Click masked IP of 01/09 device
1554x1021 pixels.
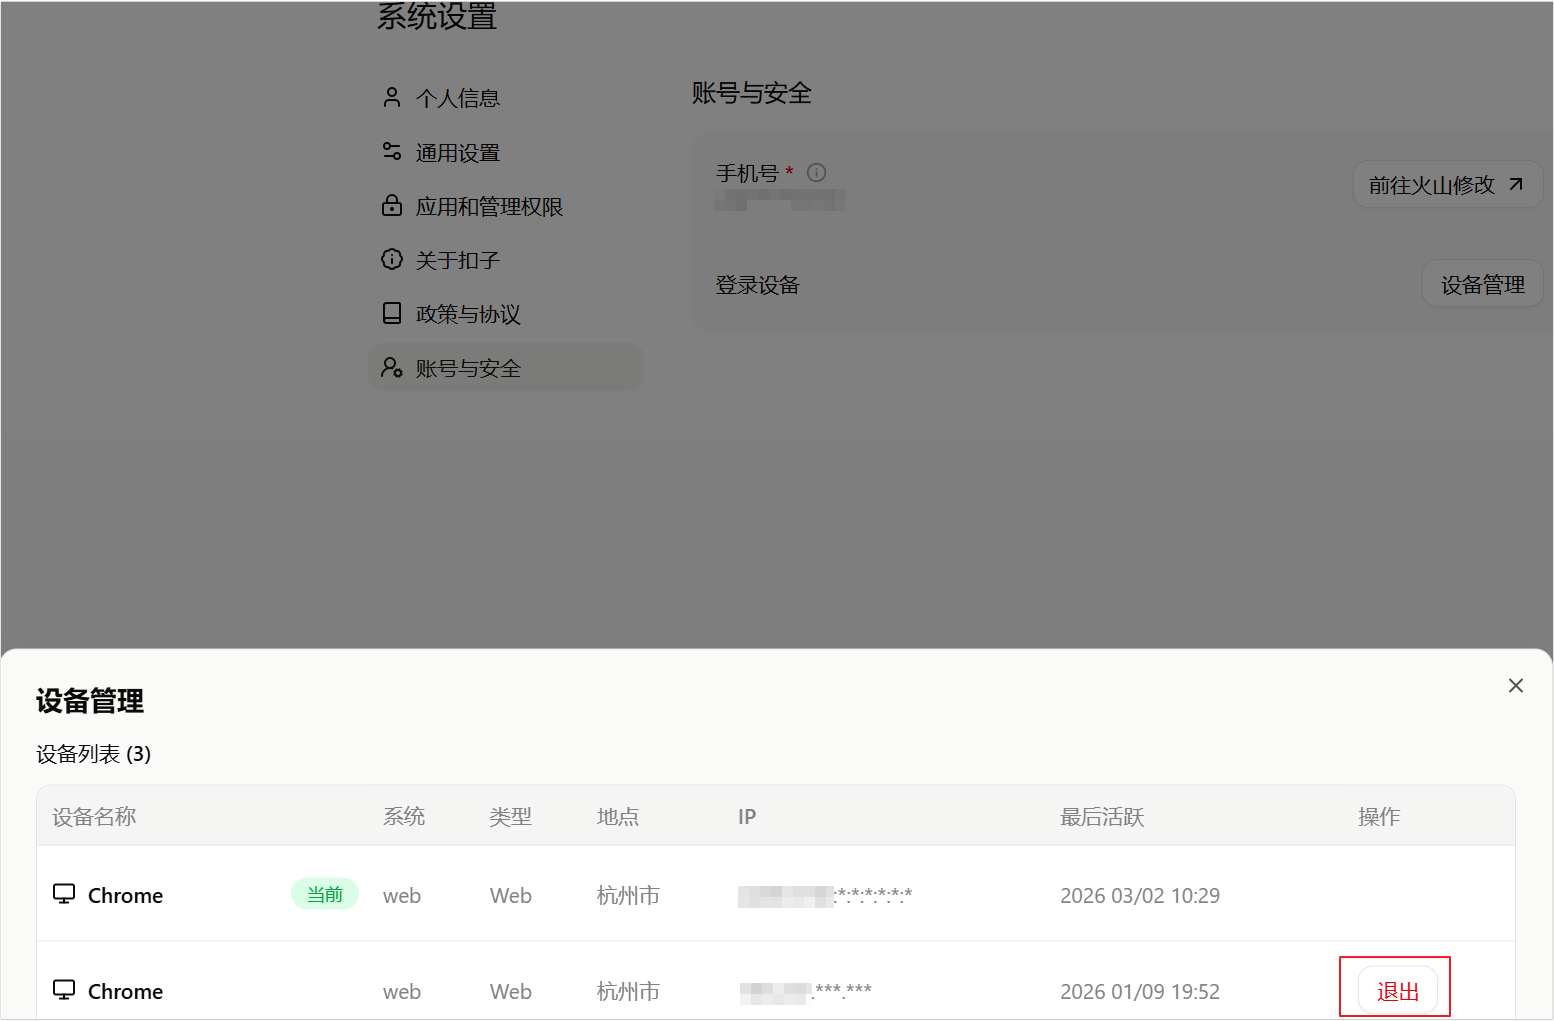click(806, 991)
